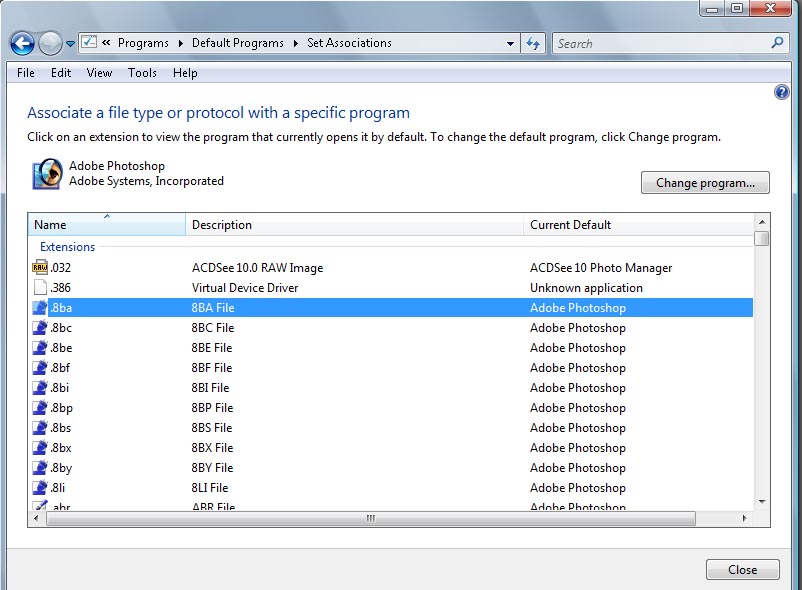802x590 pixels.
Task: Sort by the Name column header
Action: point(107,224)
